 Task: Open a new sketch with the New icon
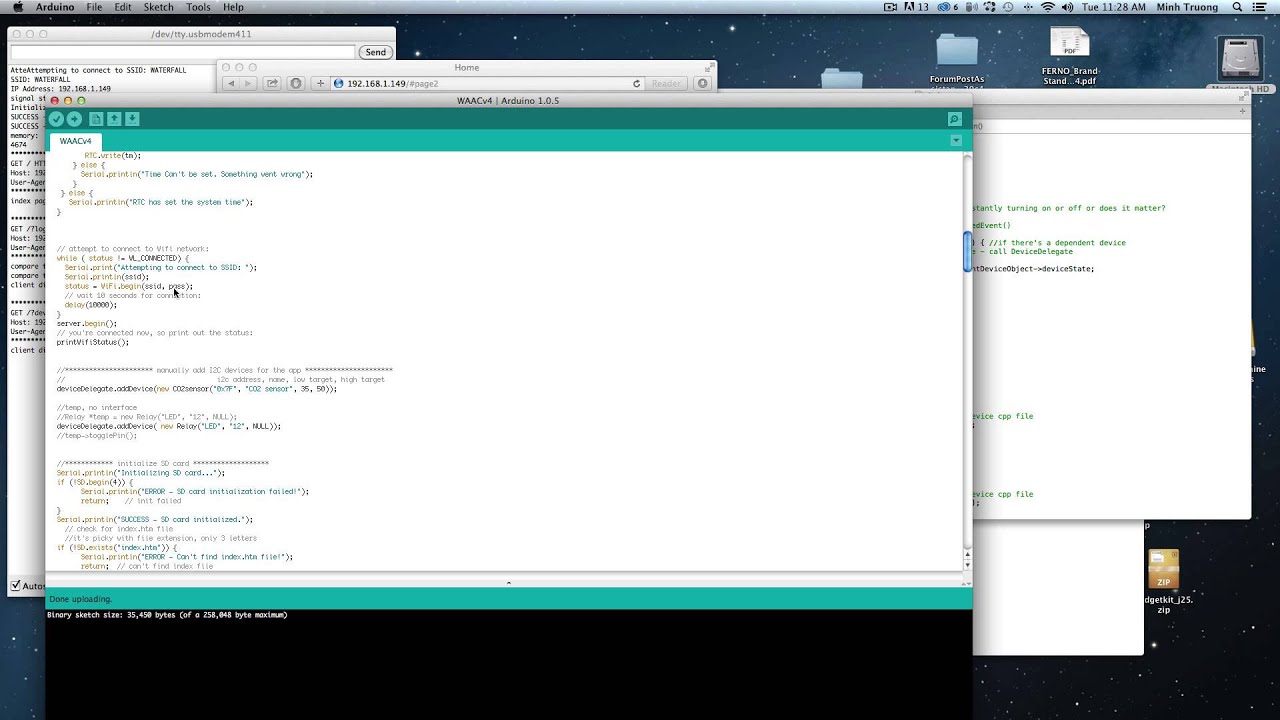[95, 119]
